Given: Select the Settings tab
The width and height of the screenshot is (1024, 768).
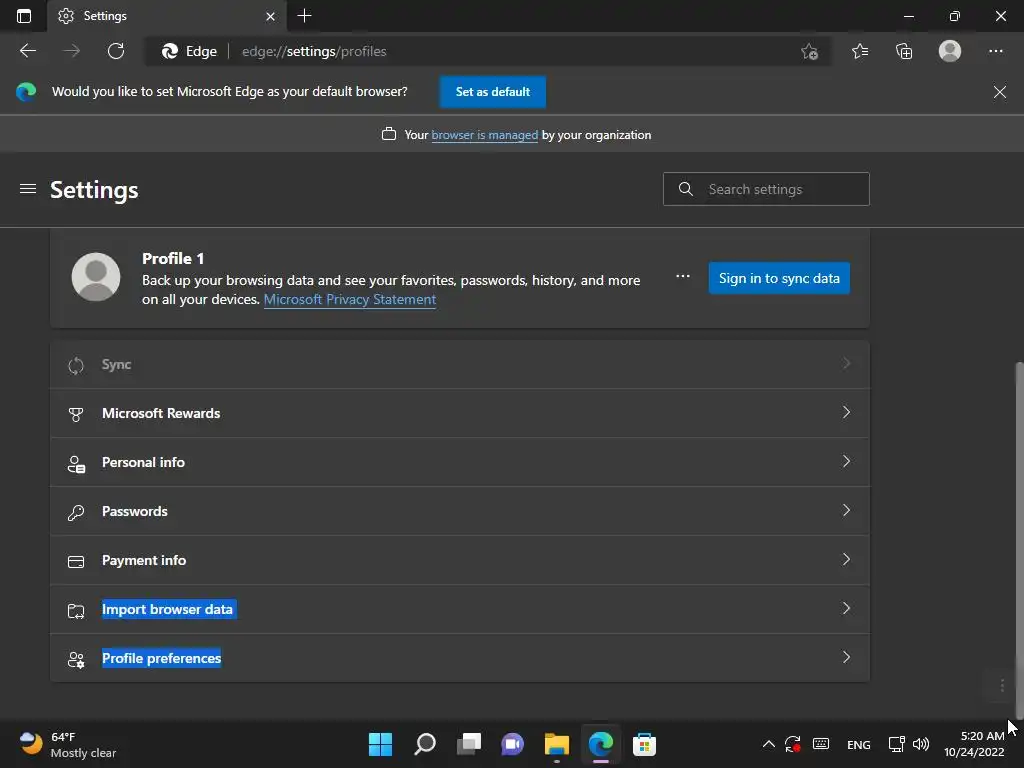Looking at the screenshot, I should (167, 16).
